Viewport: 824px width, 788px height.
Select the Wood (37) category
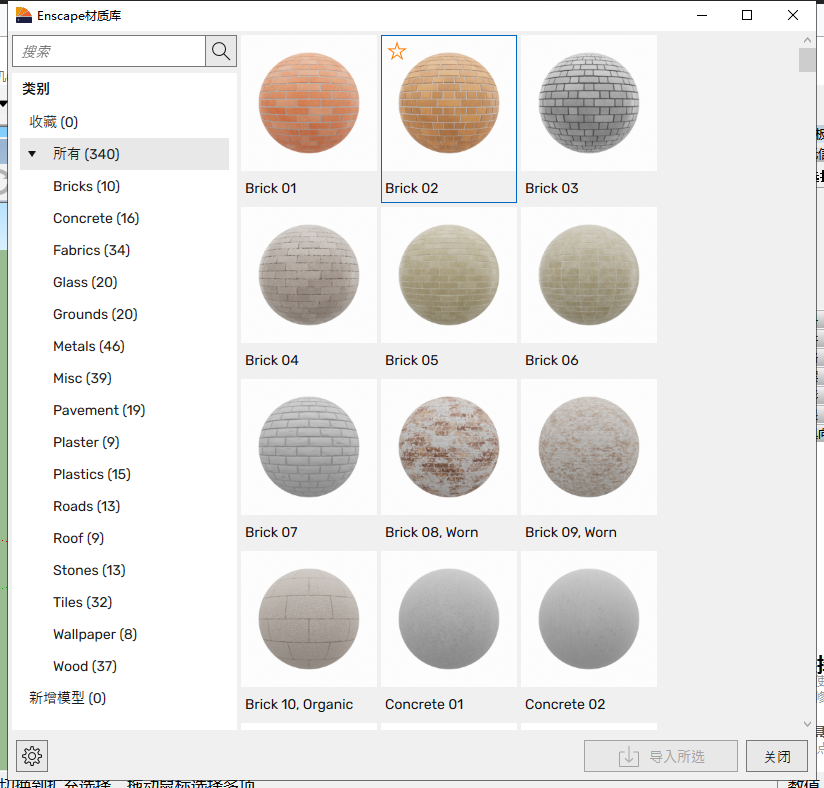point(85,666)
